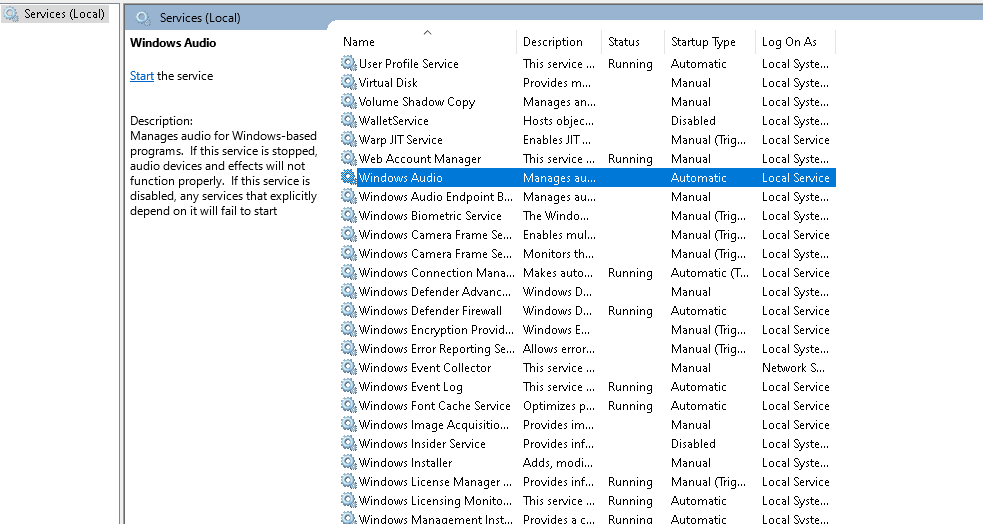Select Windows Audio Endpoint Builder service
Screen dimensions: 983x524
(435, 197)
